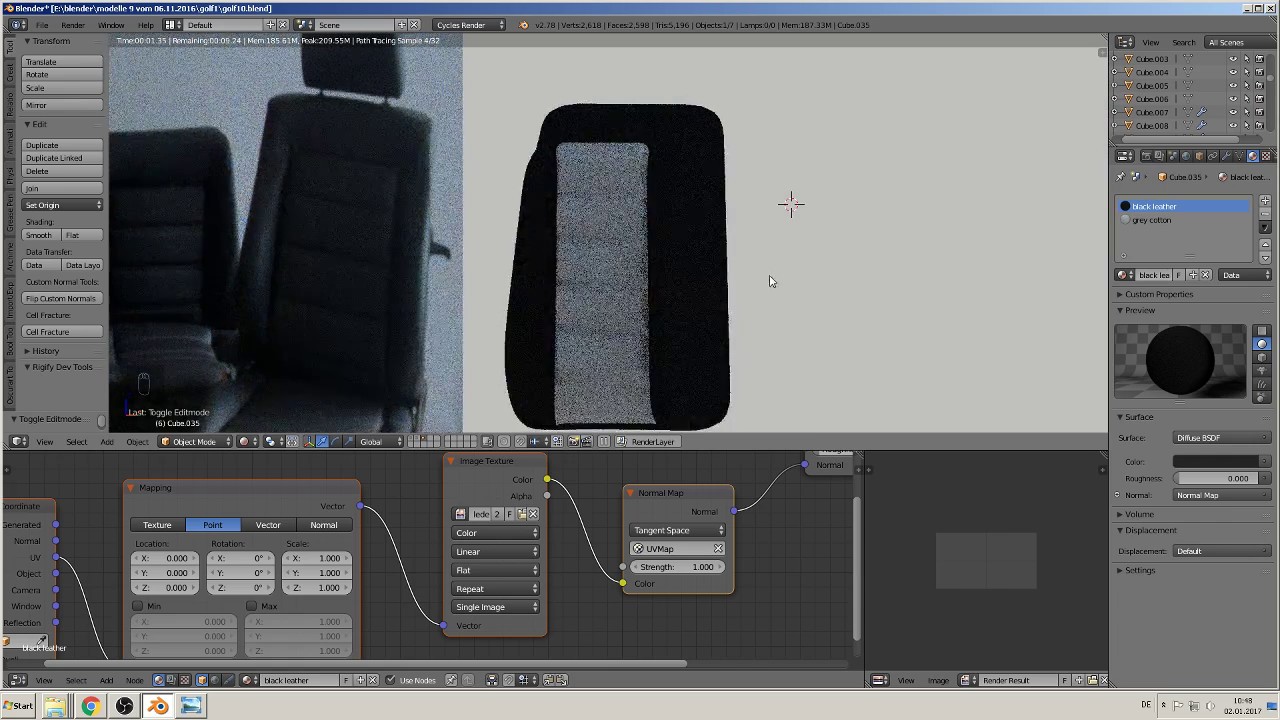Select the Texture tab in Mapping node

pos(157,525)
